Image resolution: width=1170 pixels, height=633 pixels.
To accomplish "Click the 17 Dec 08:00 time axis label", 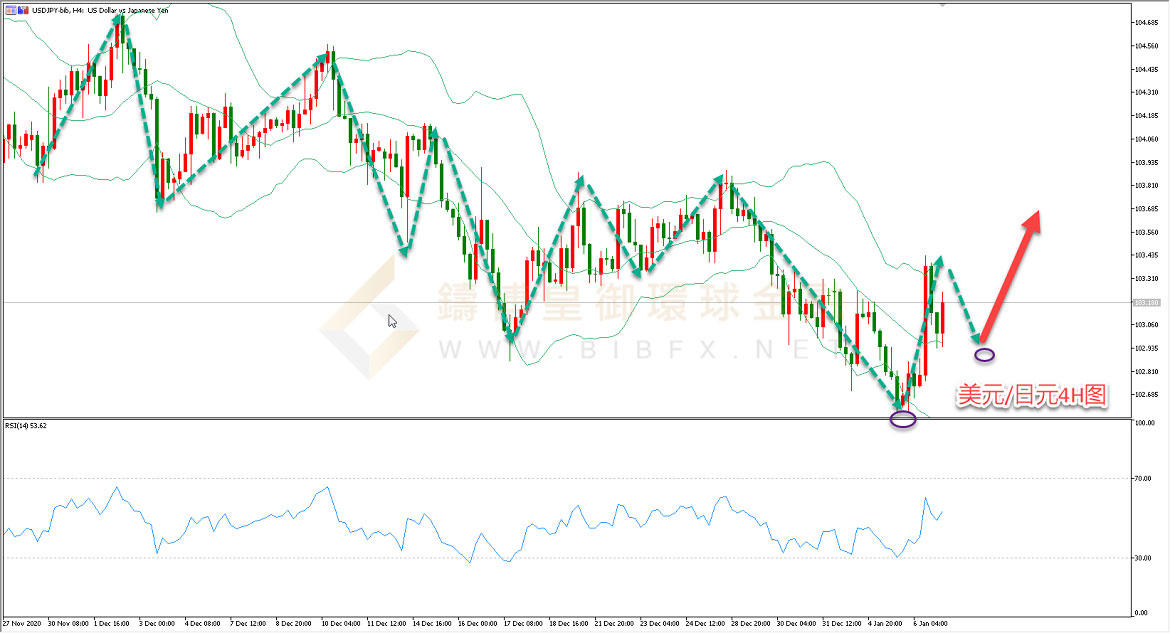I will tap(523, 622).
